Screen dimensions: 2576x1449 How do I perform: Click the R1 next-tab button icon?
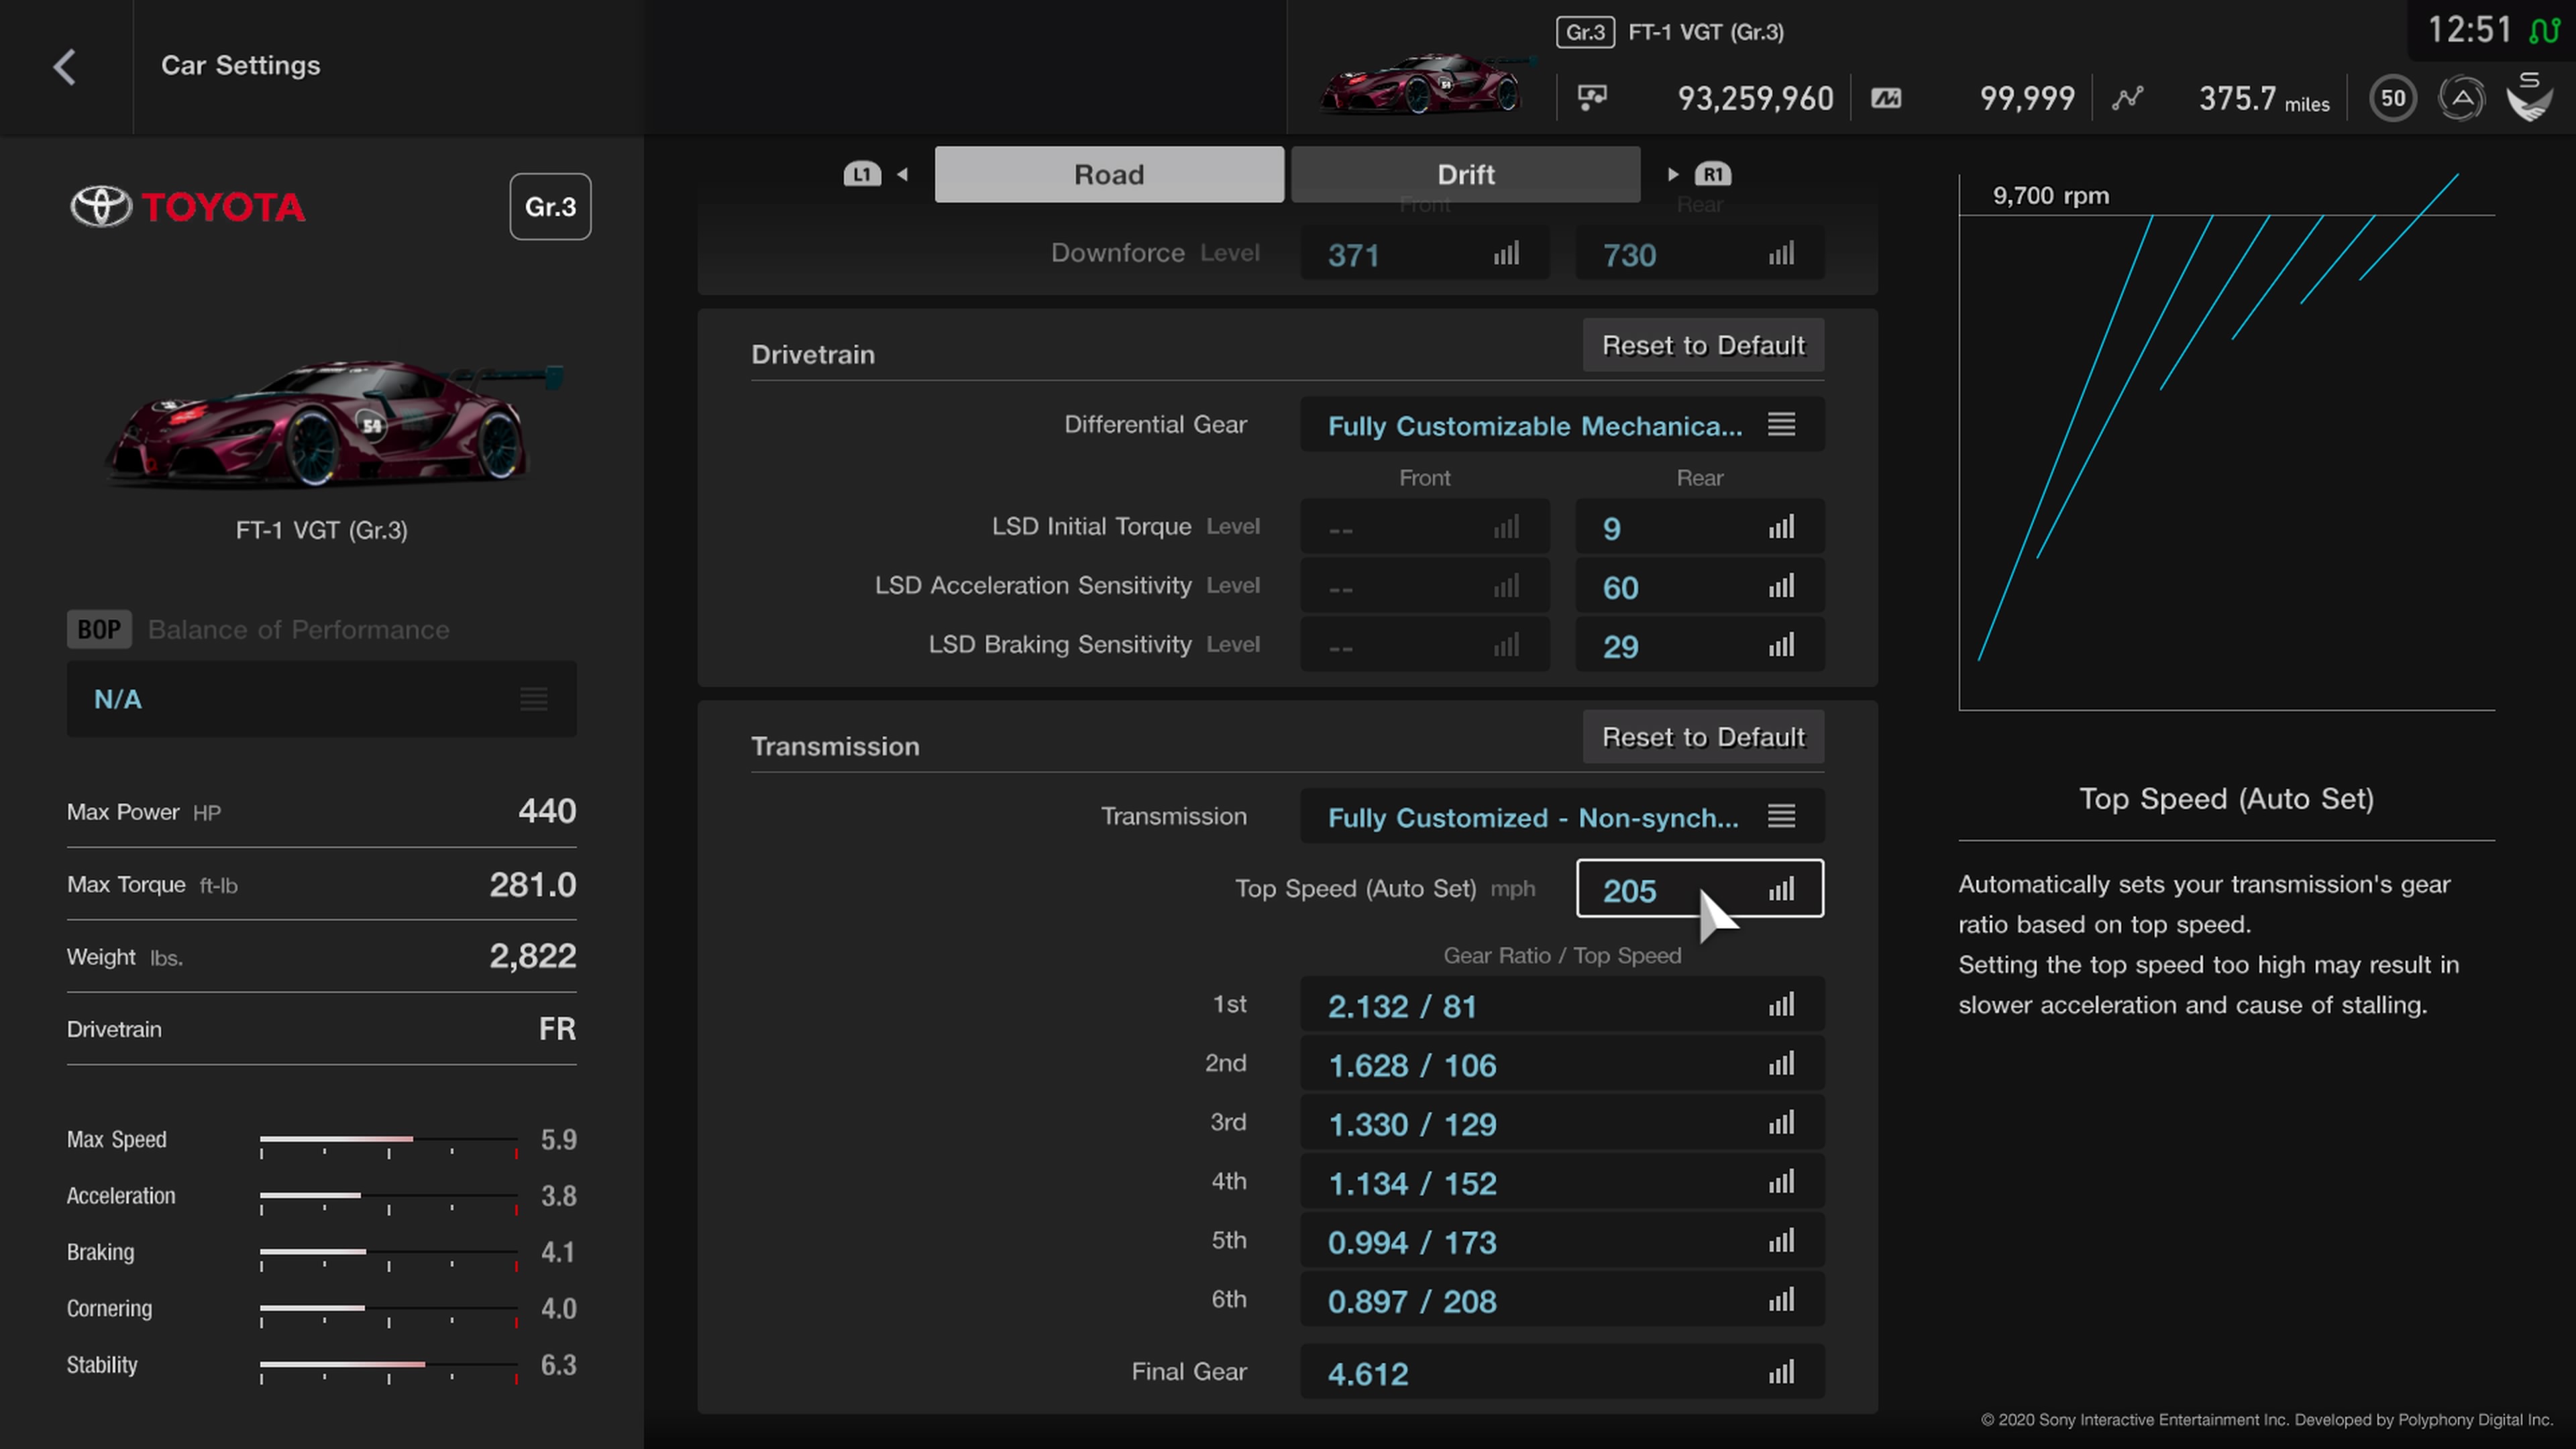click(1713, 174)
